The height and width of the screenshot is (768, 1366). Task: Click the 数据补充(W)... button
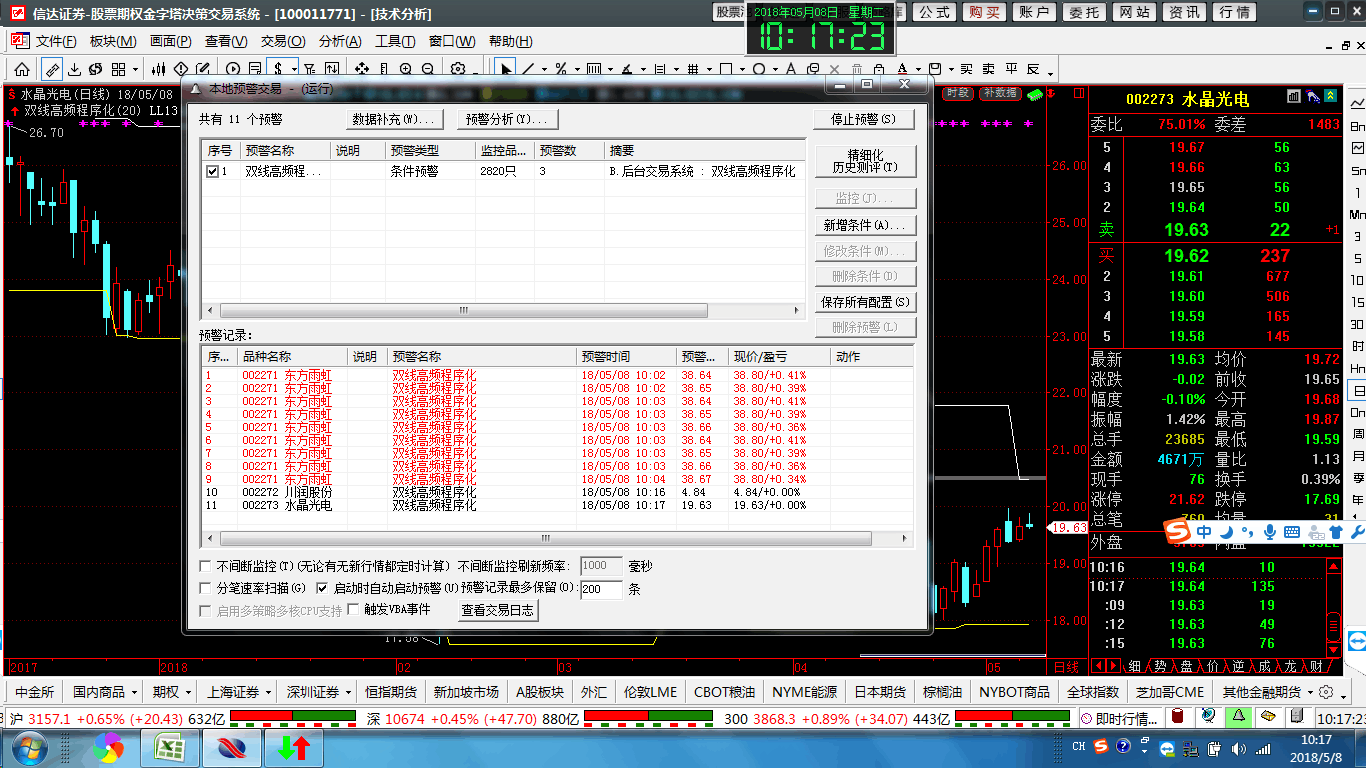coord(393,119)
